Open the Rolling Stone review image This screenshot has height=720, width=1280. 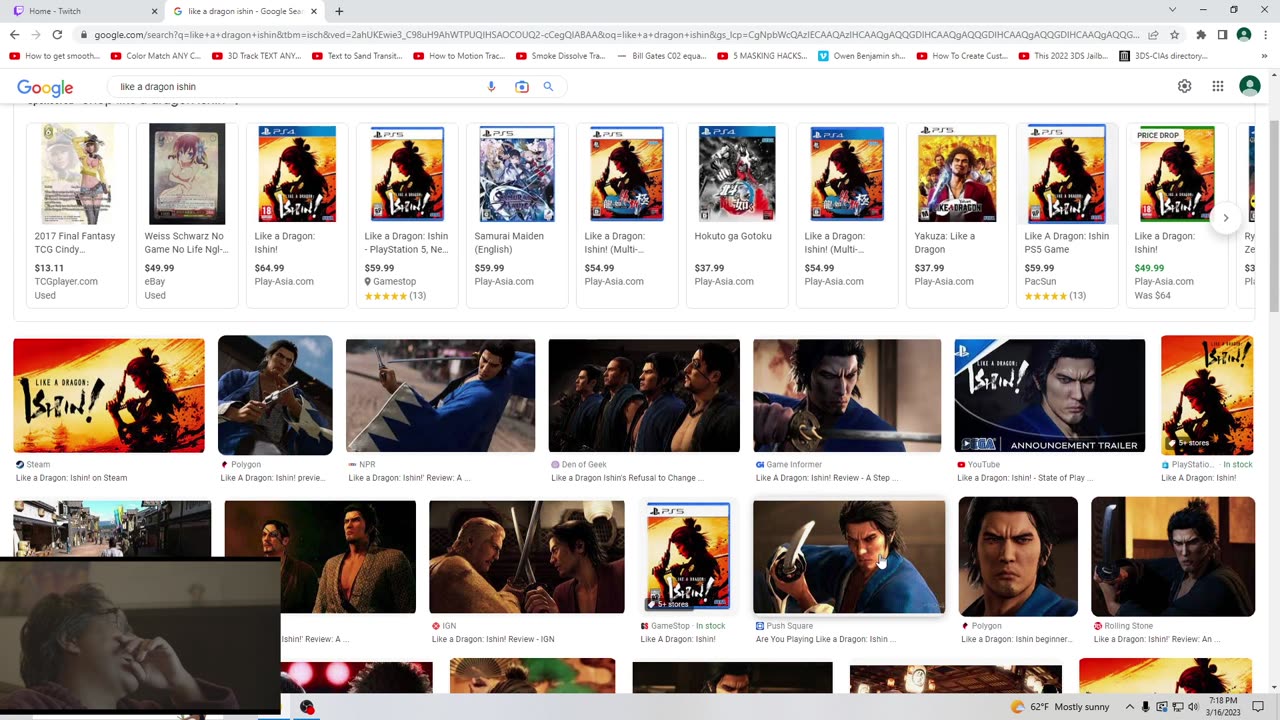click(1173, 557)
